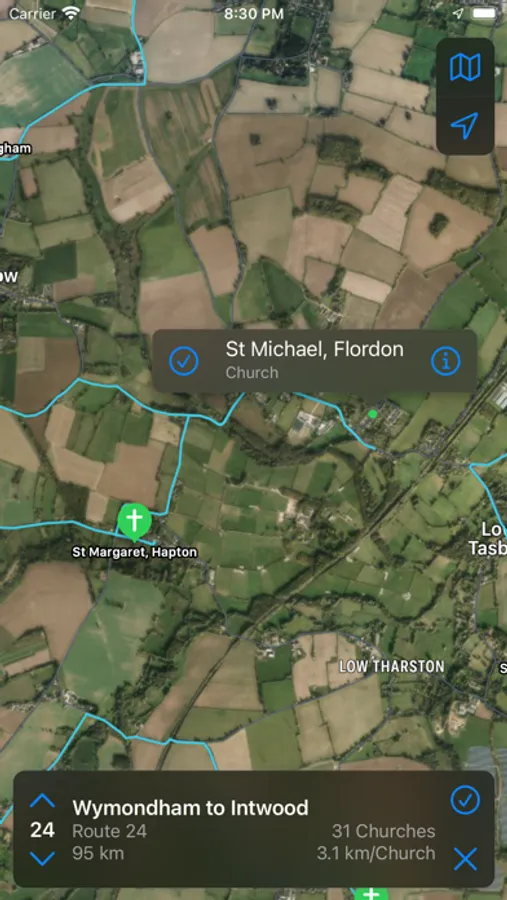The height and width of the screenshot is (900, 507).
Task: Tap the battery indicator in status bar
Action: pyautogui.click(x=483, y=14)
